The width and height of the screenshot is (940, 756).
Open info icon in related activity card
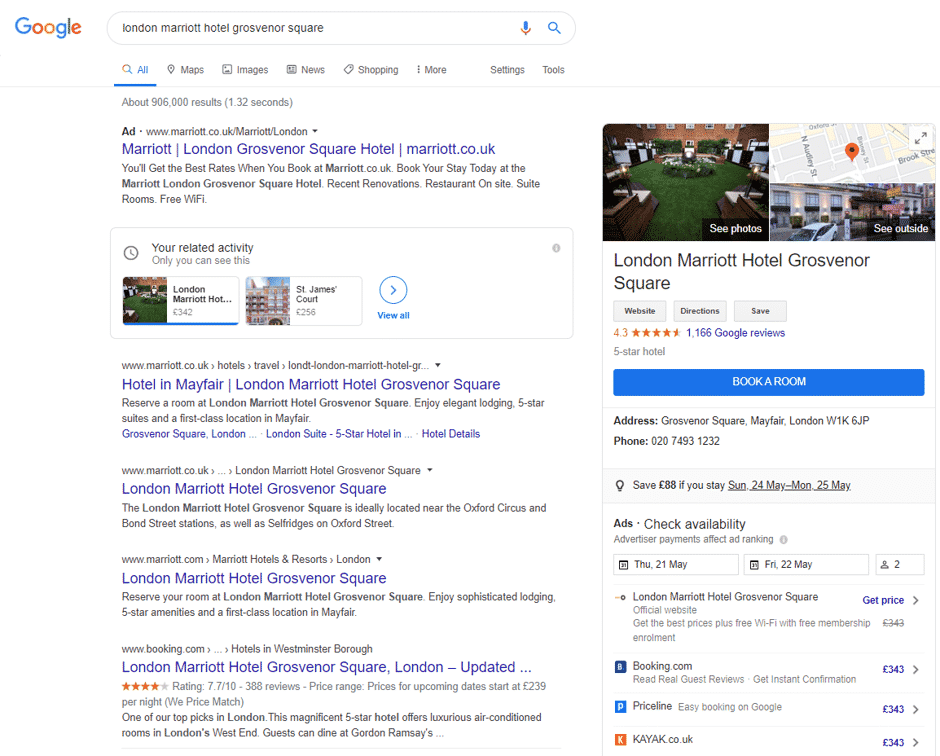click(556, 248)
